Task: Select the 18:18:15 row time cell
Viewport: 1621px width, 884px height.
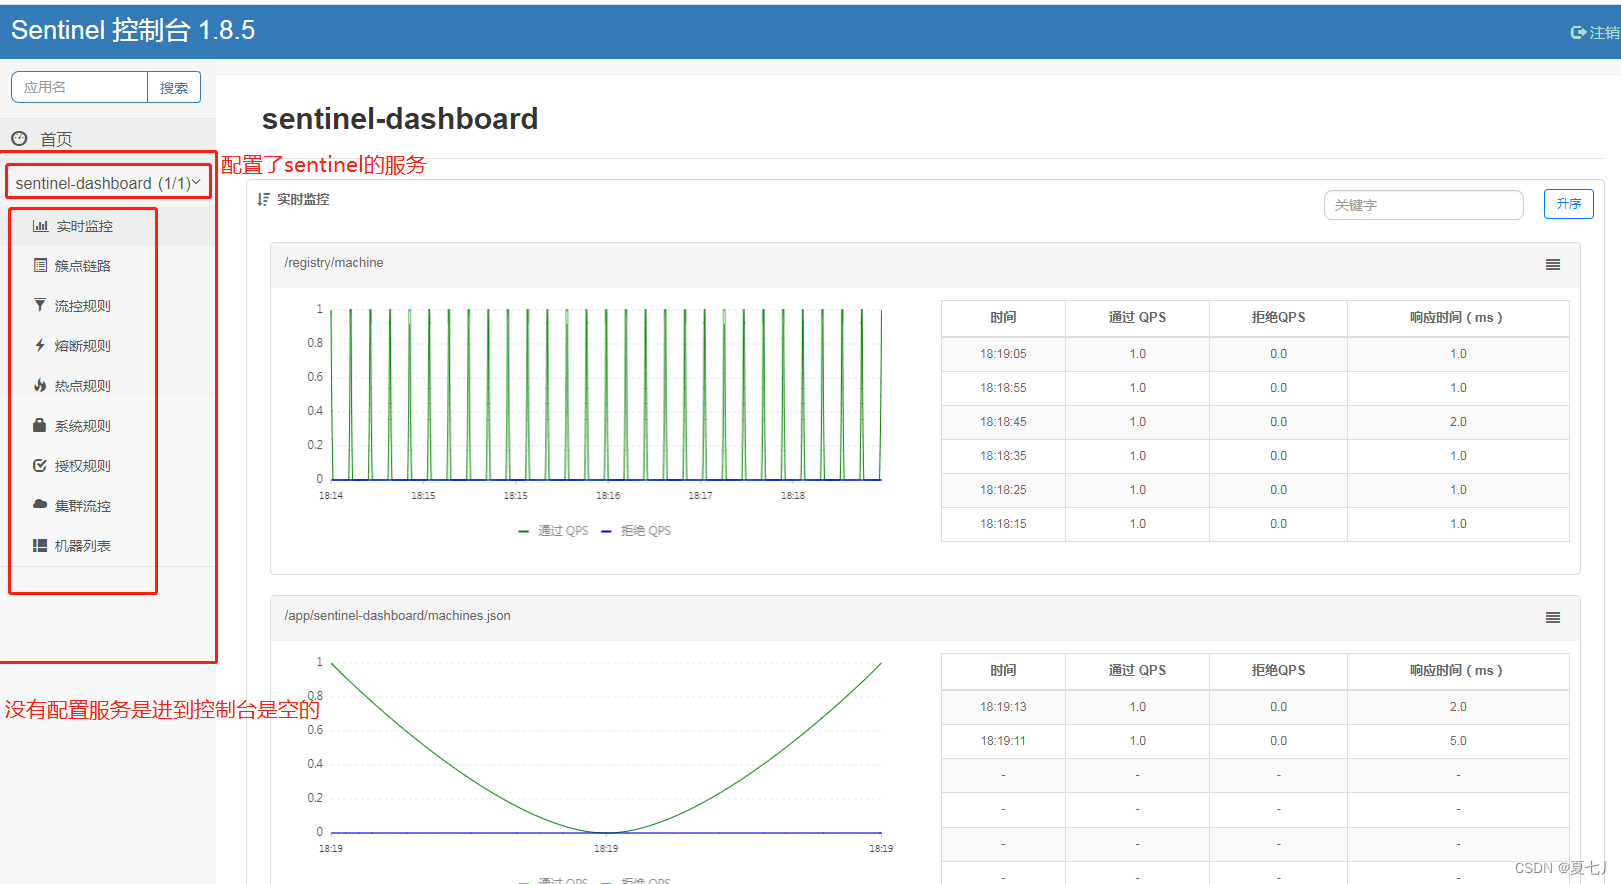Action: [1003, 524]
